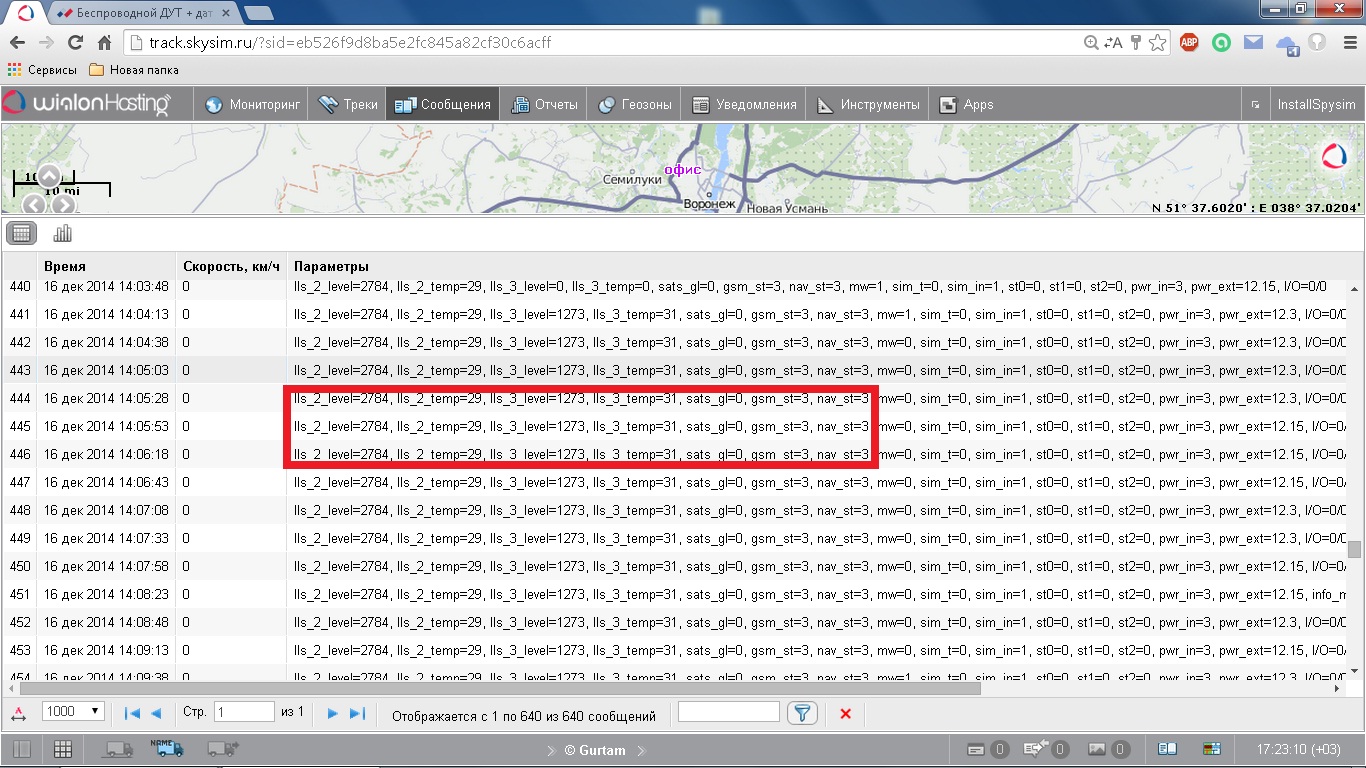Go to the last page of messages
This screenshot has width=1366, height=768.
tap(357, 713)
